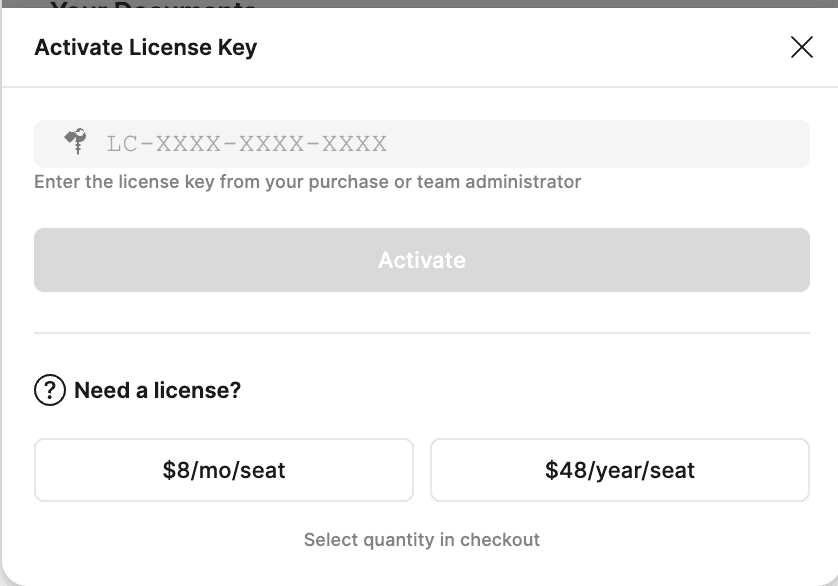
Task: Click the Your Documents heading behind the dialog
Action: [x=150, y=8]
